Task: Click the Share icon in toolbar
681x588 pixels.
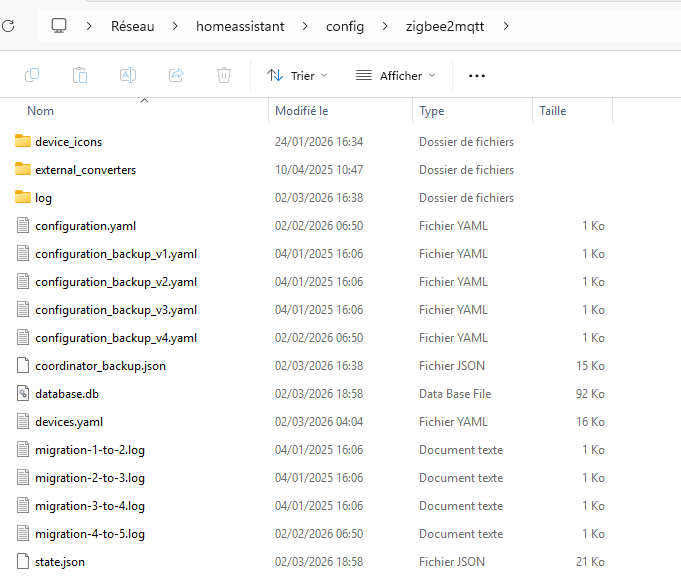Action: click(x=176, y=75)
